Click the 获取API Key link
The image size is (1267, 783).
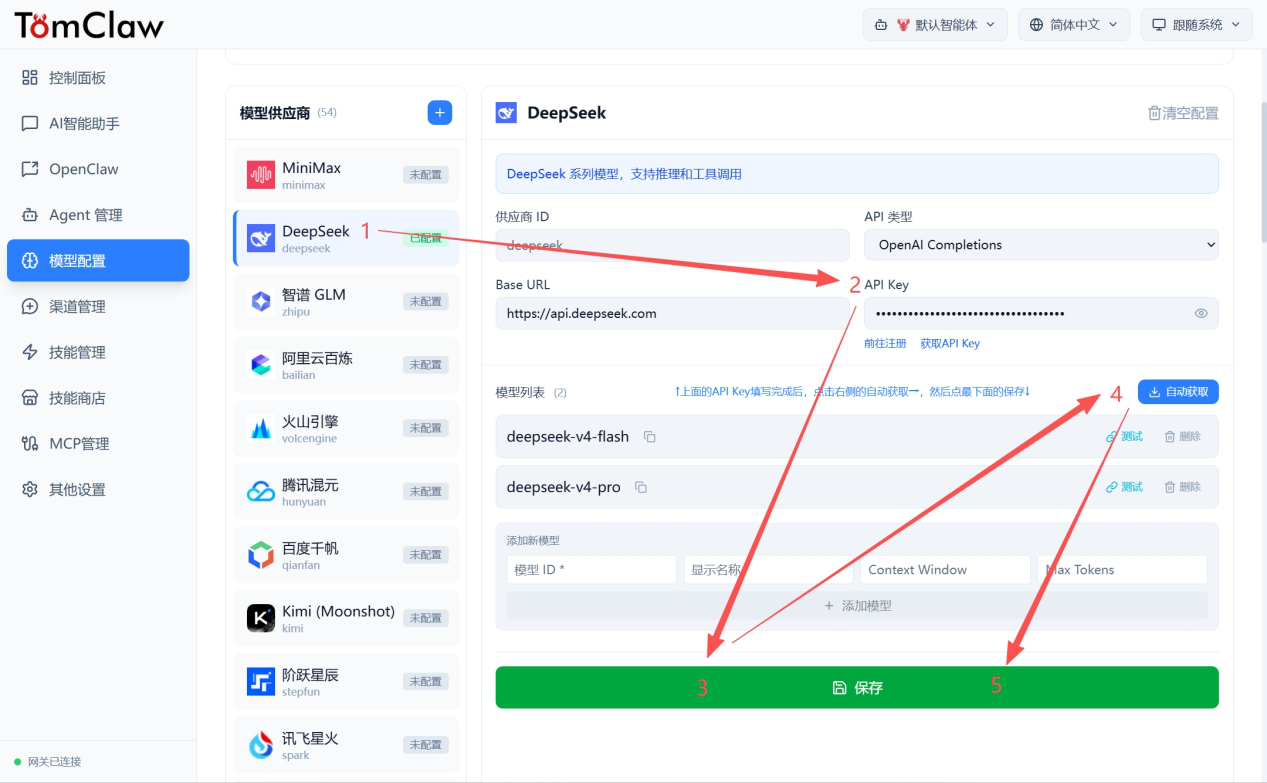[x=950, y=343]
